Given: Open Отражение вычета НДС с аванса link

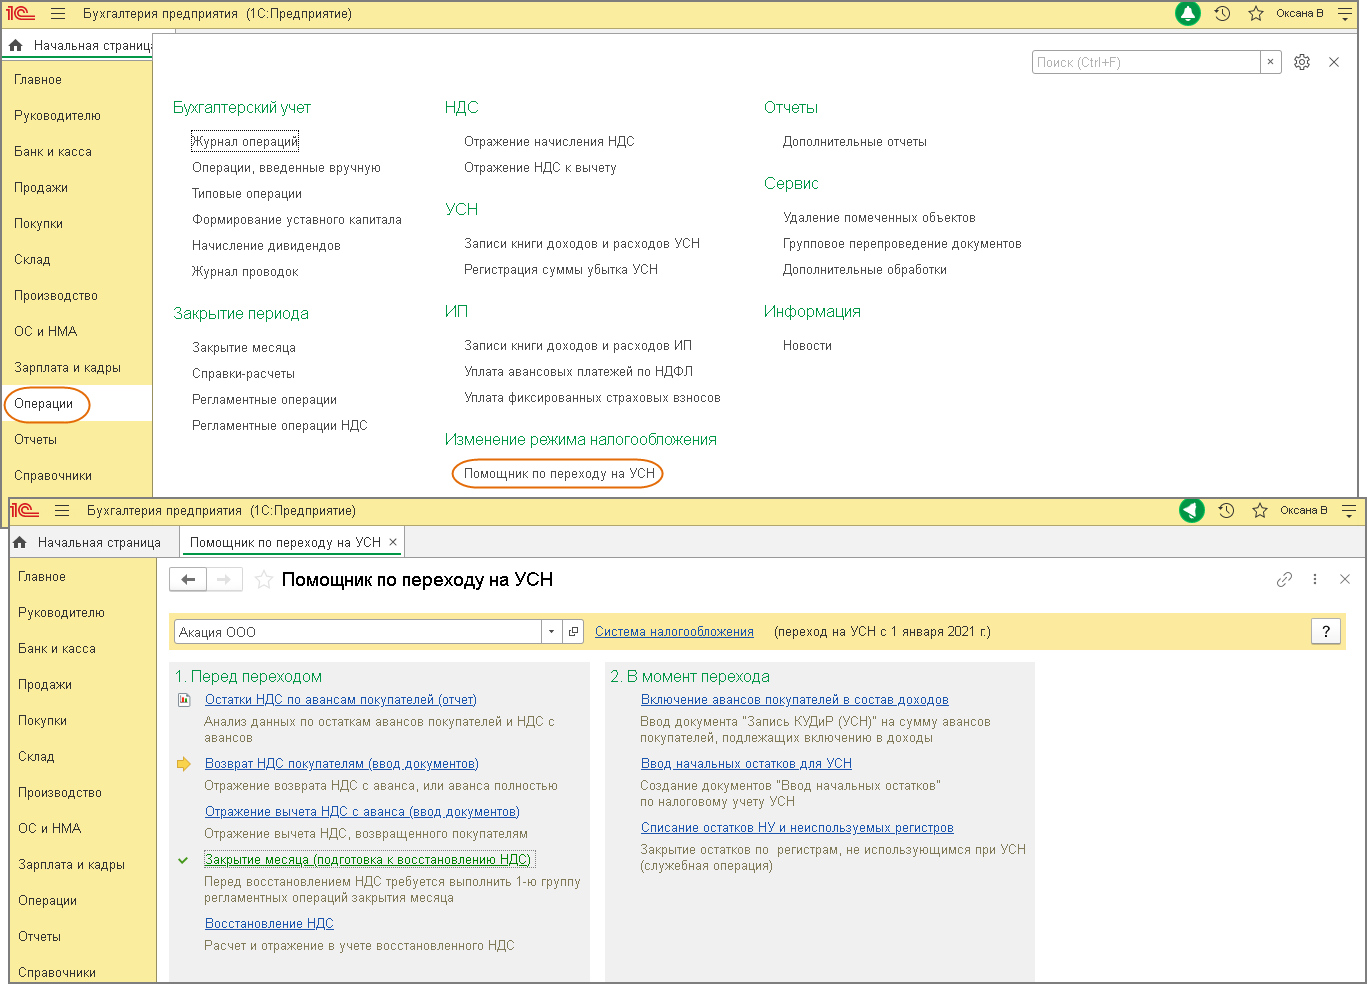Looking at the screenshot, I should pyautogui.click(x=362, y=812).
